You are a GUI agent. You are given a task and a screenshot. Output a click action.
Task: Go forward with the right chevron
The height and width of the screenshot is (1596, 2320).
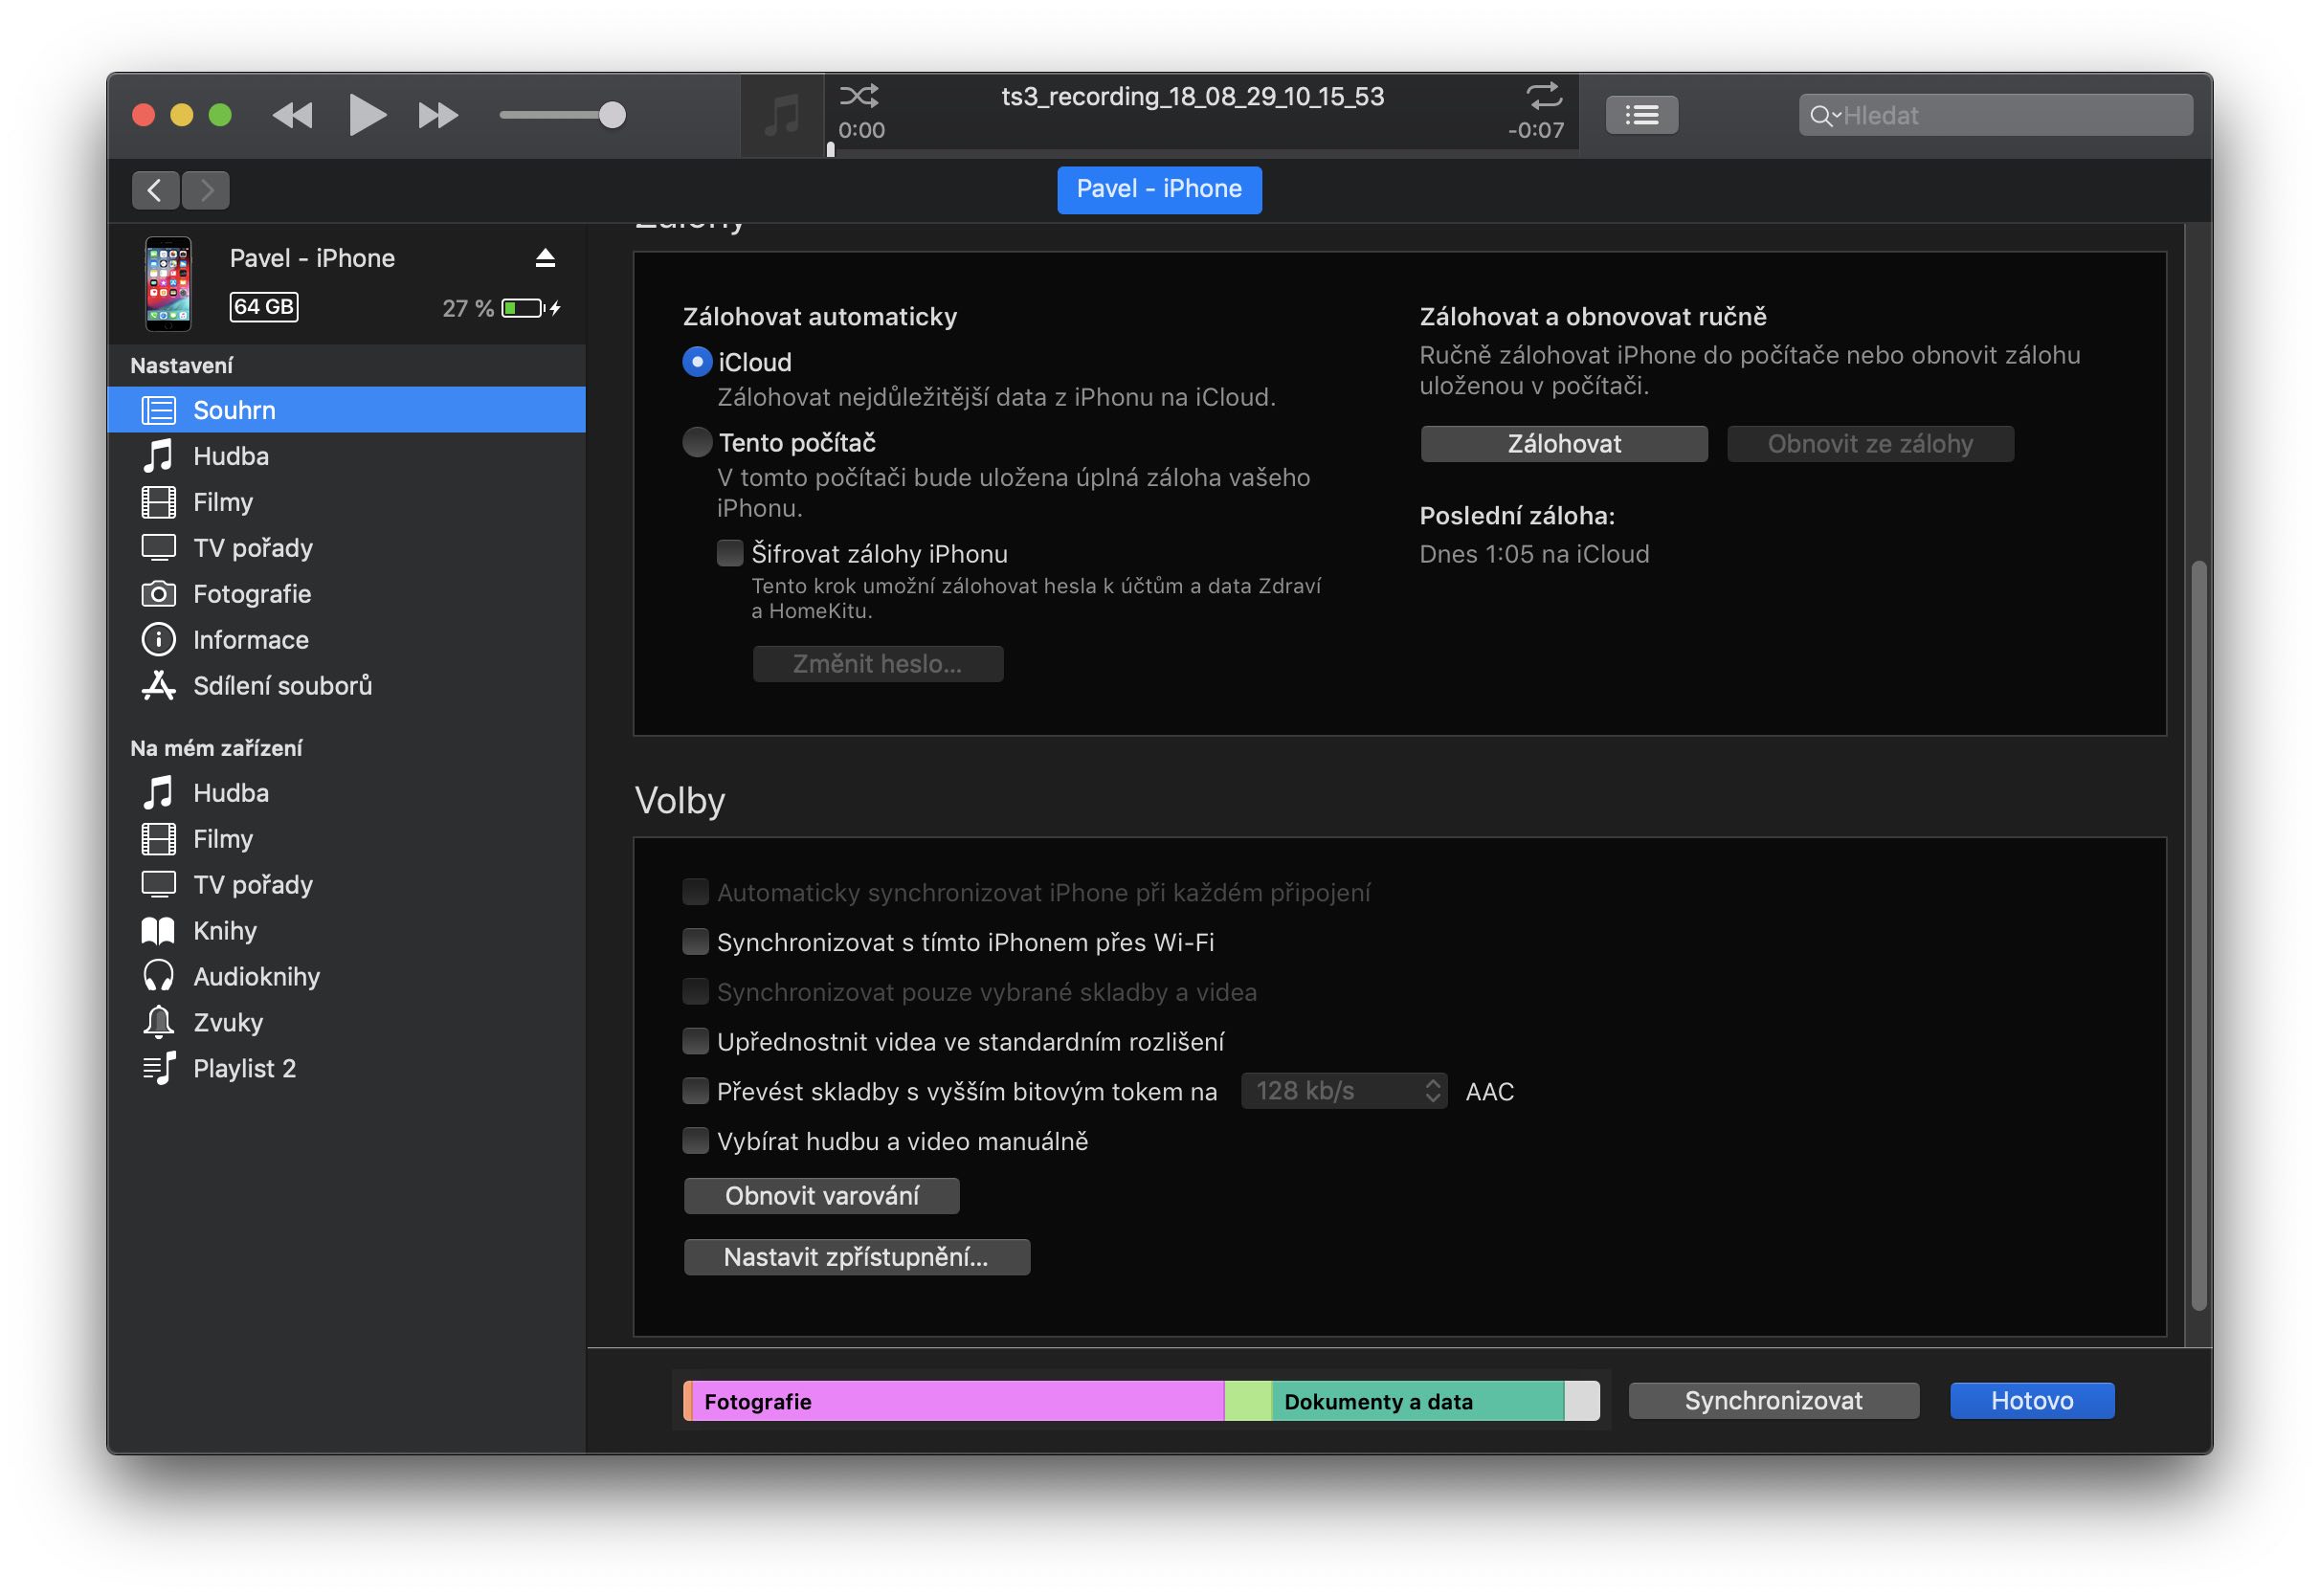(206, 190)
